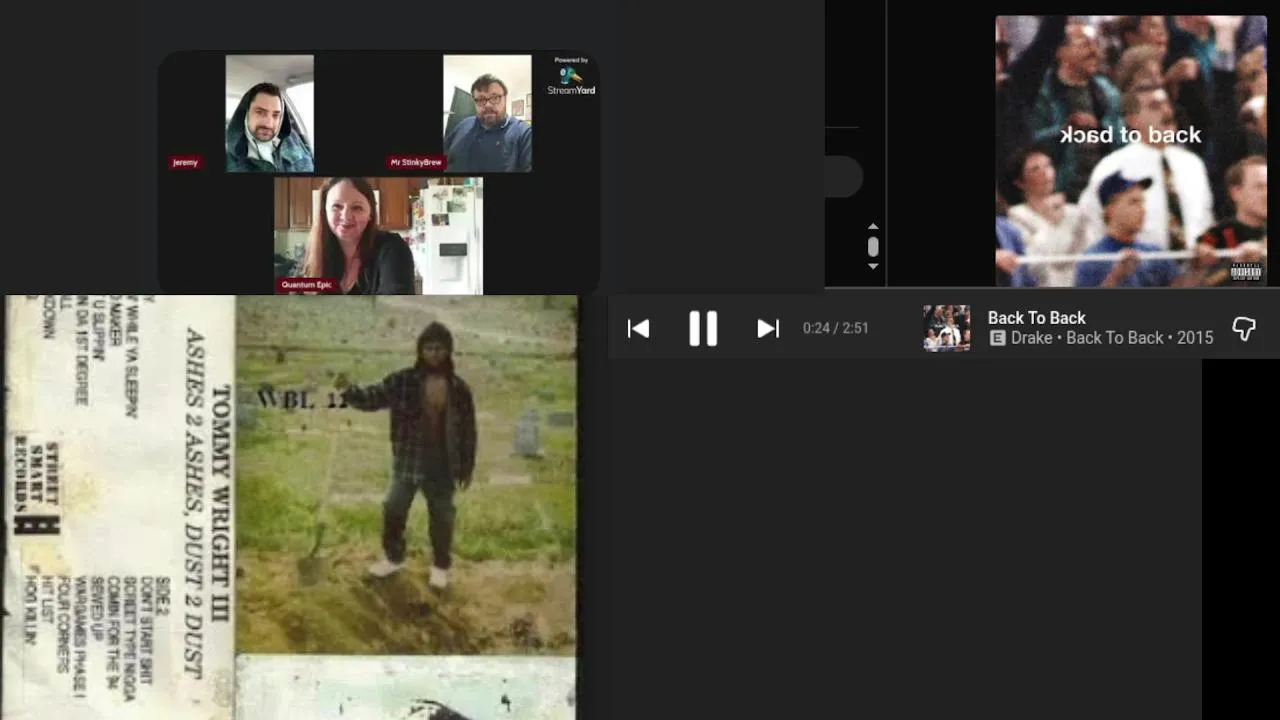Skip to the previous track
This screenshot has height=720, width=1280.
[638, 328]
